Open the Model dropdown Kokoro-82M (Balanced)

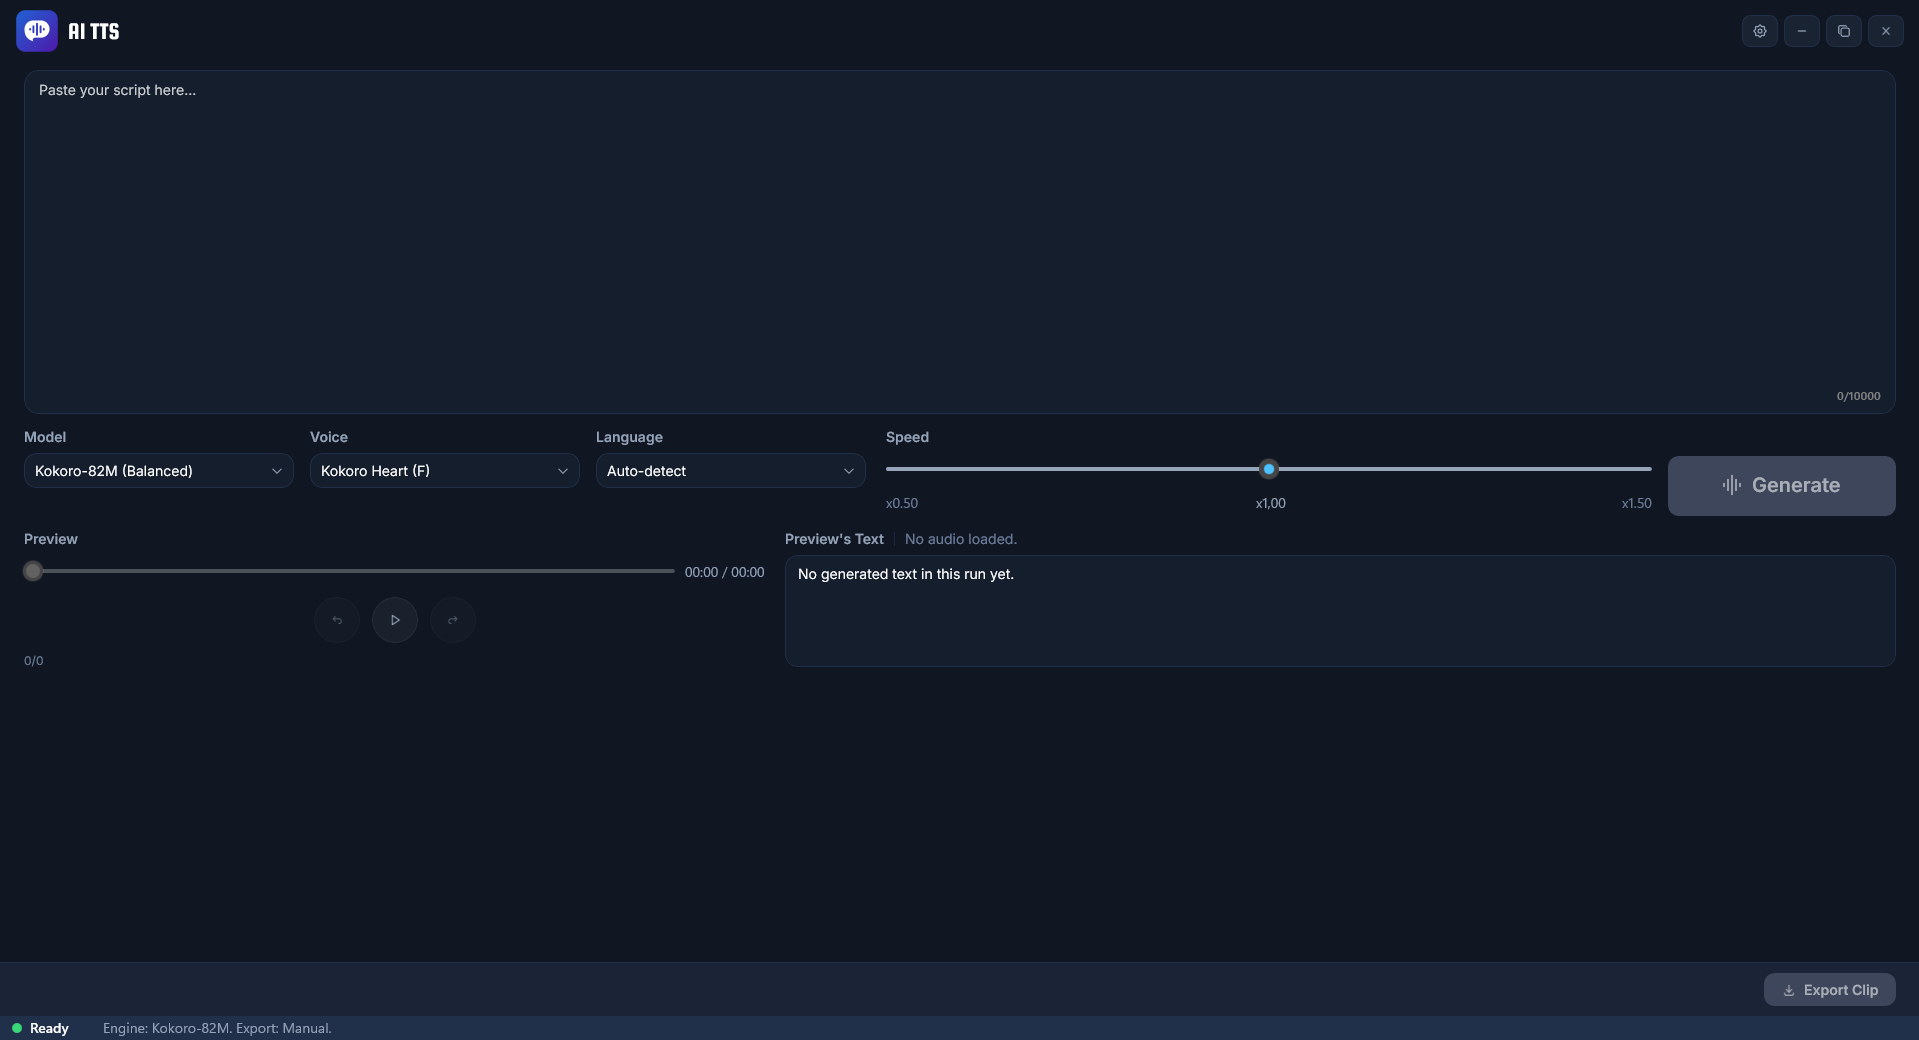pos(159,471)
